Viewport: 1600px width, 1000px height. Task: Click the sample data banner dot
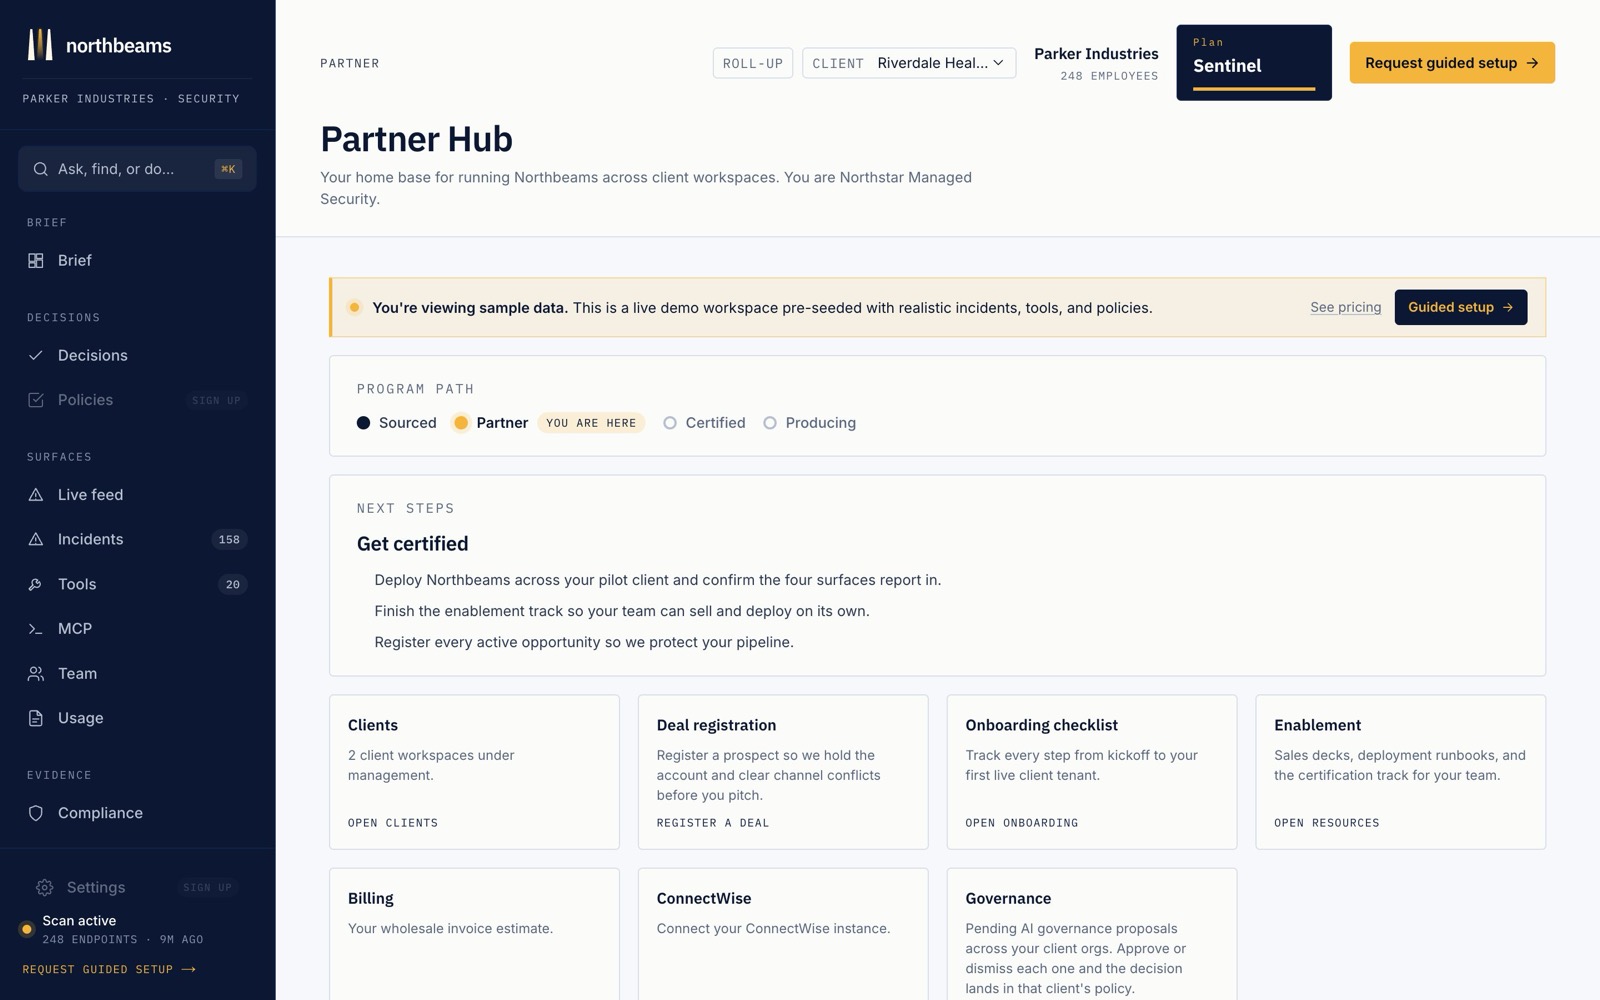(354, 307)
